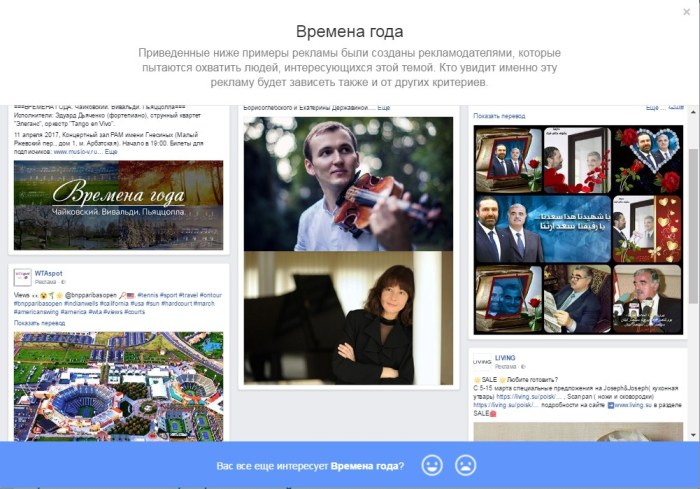700x489 pixels.
Task: Expand right column post text with Еще
Action: [653, 107]
